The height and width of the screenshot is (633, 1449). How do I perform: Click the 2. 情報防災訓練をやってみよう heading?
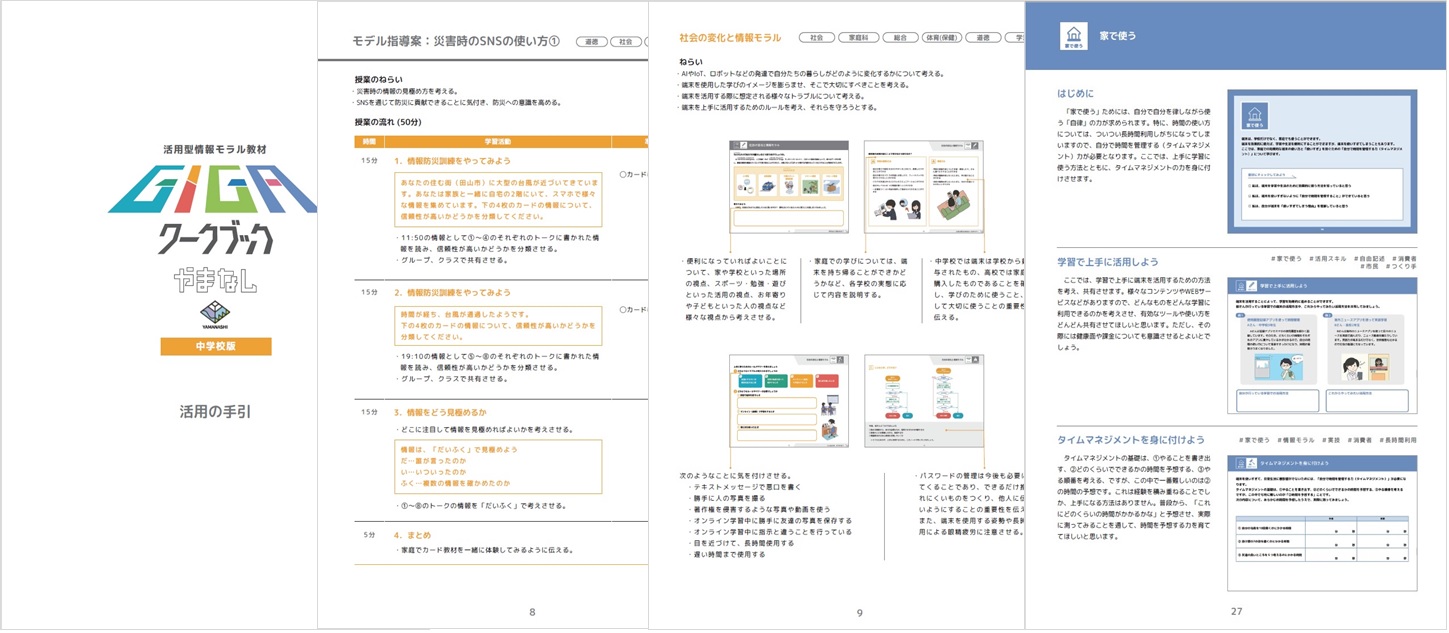pyautogui.click(x=452, y=293)
